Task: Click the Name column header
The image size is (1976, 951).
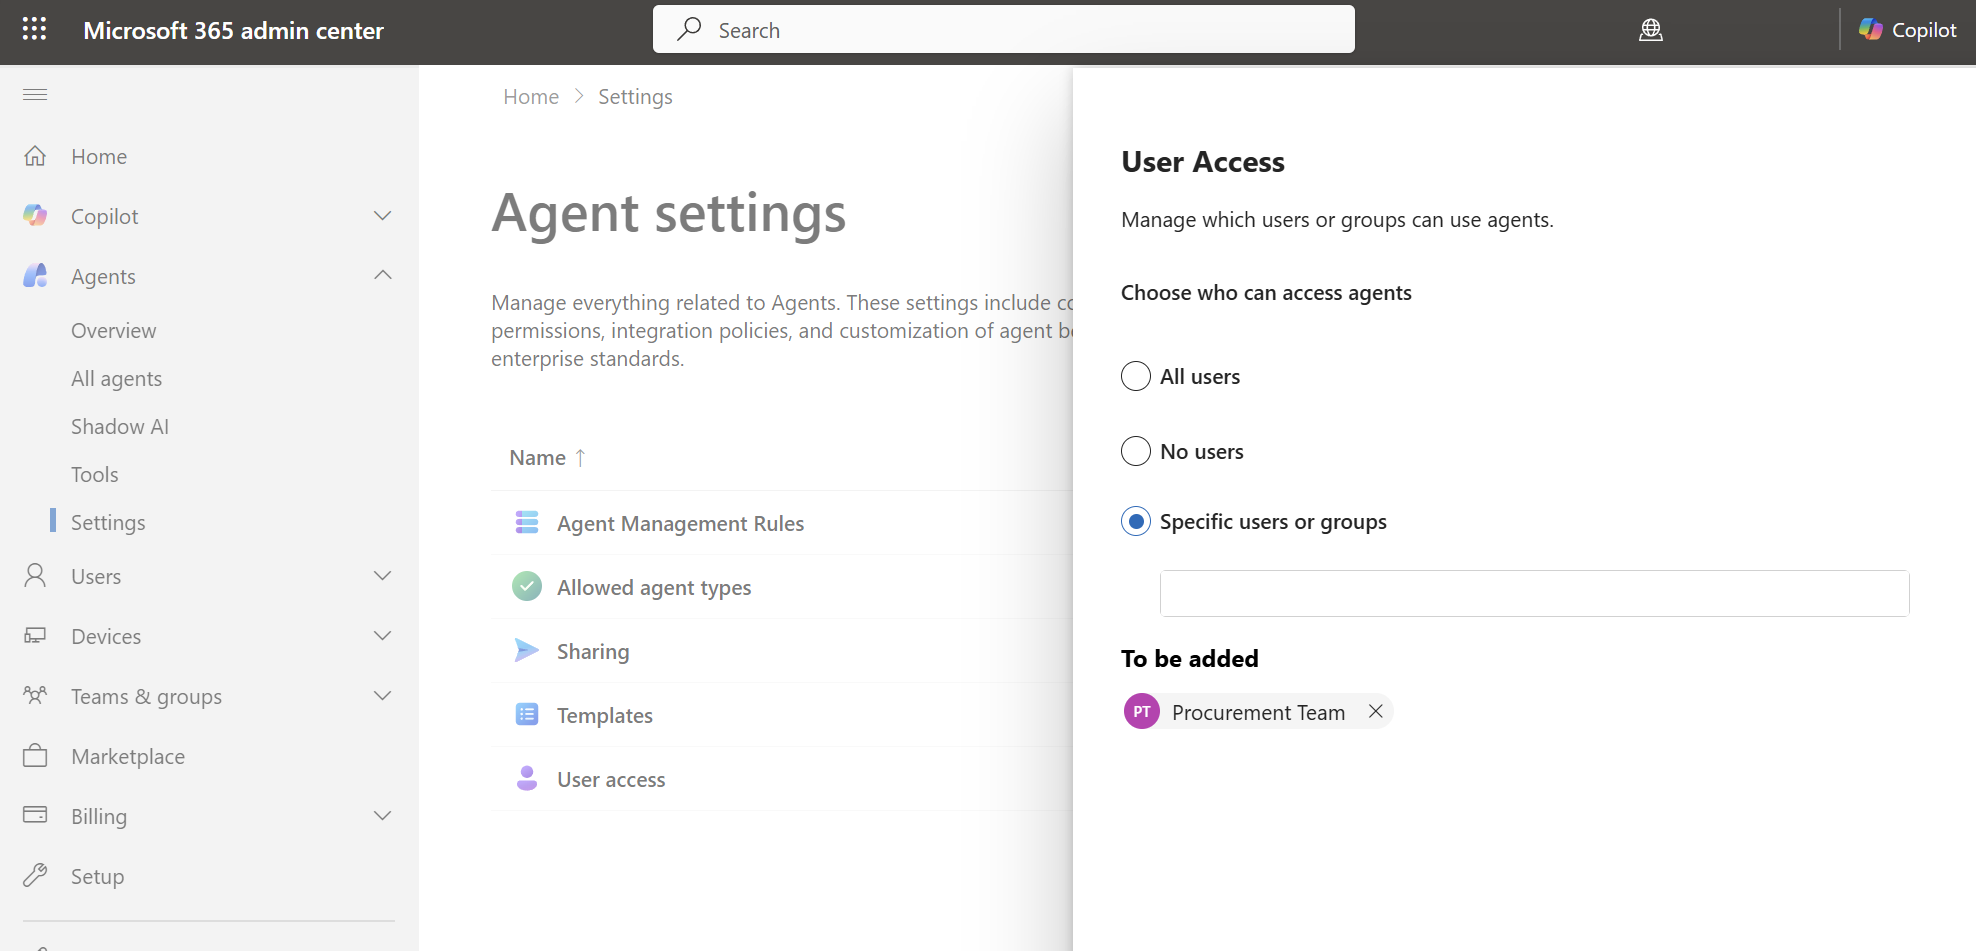Action: pyautogui.click(x=538, y=458)
